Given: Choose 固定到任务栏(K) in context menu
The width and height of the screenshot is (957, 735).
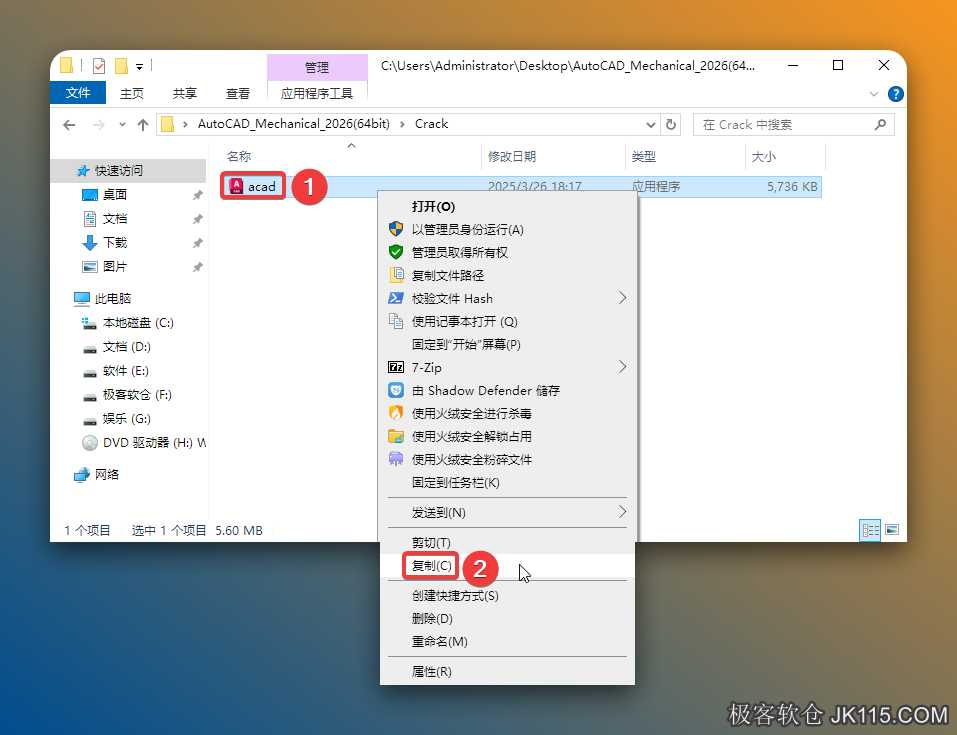Looking at the screenshot, I should (x=507, y=482).
